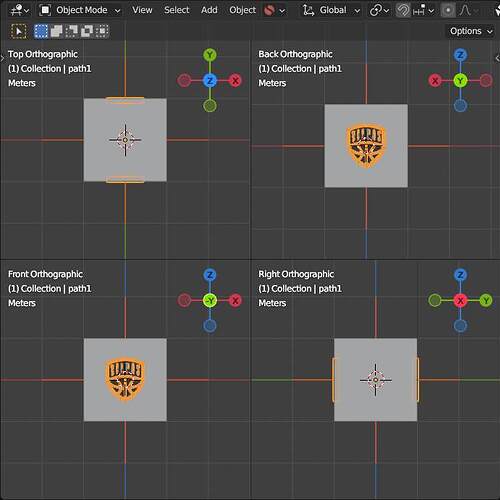500x500 pixels.
Task: Click the Y center in Back view gizmo
Action: [460, 80]
